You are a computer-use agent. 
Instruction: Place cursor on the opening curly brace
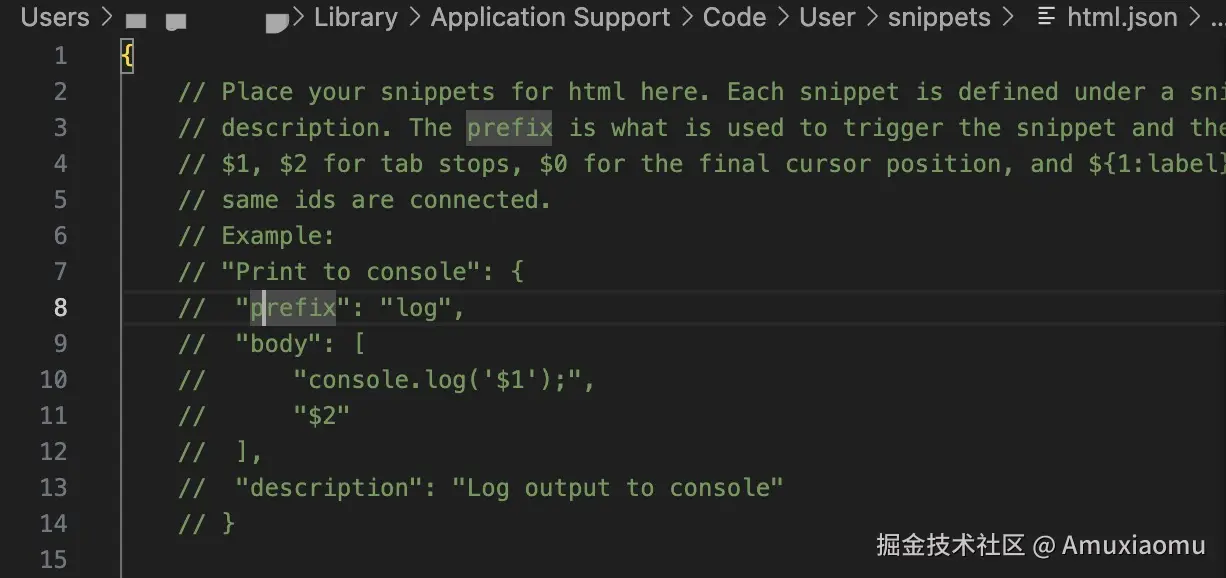pyautogui.click(x=127, y=55)
